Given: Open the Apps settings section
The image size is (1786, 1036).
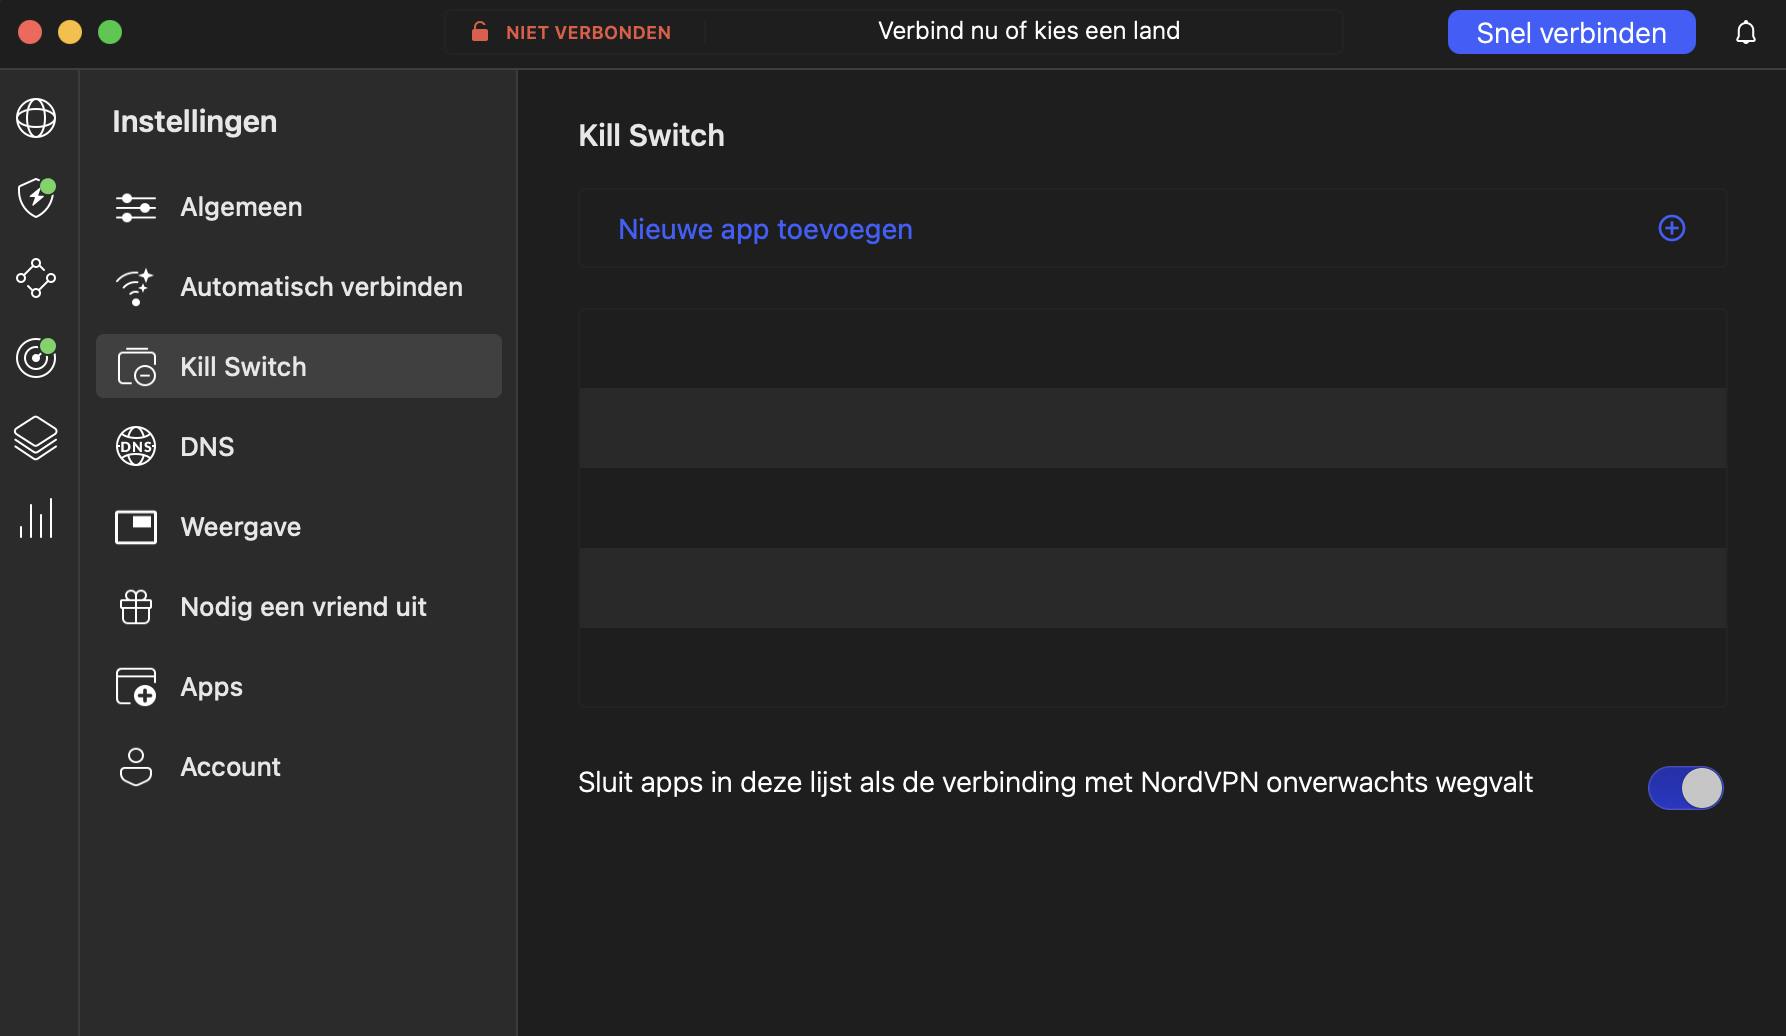Looking at the screenshot, I should pyautogui.click(x=211, y=687).
